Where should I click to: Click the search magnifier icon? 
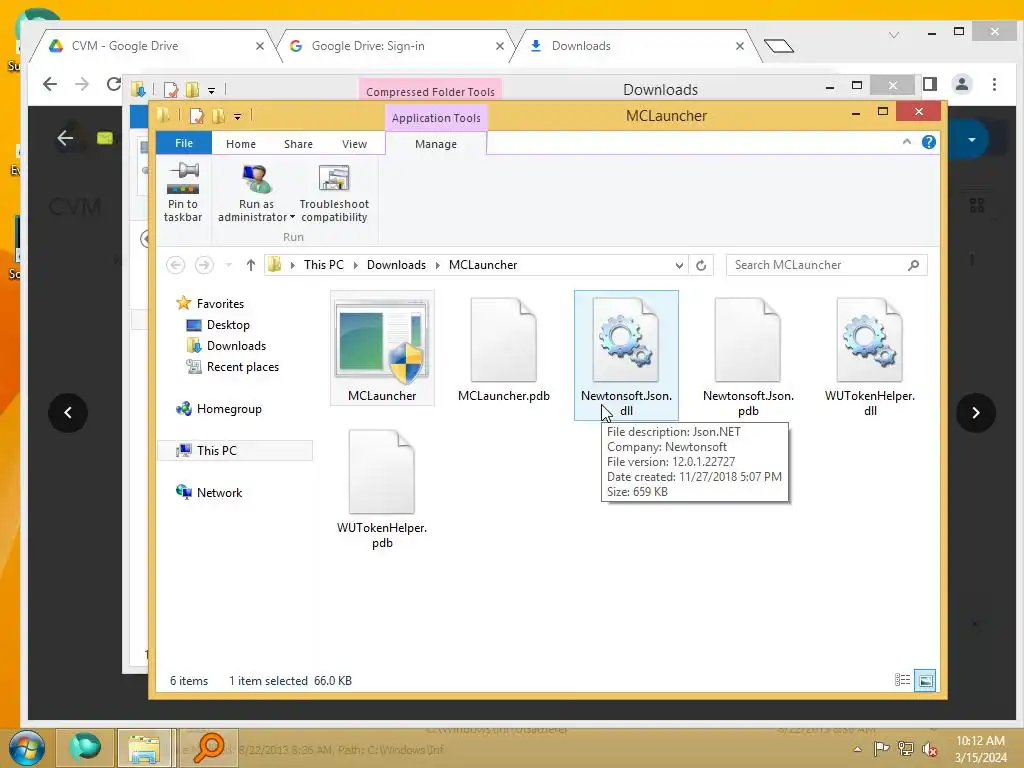point(914,264)
